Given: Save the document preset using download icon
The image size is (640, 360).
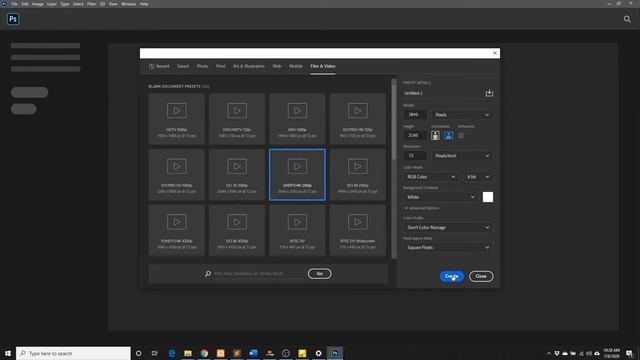Looking at the screenshot, I should [x=489, y=93].
